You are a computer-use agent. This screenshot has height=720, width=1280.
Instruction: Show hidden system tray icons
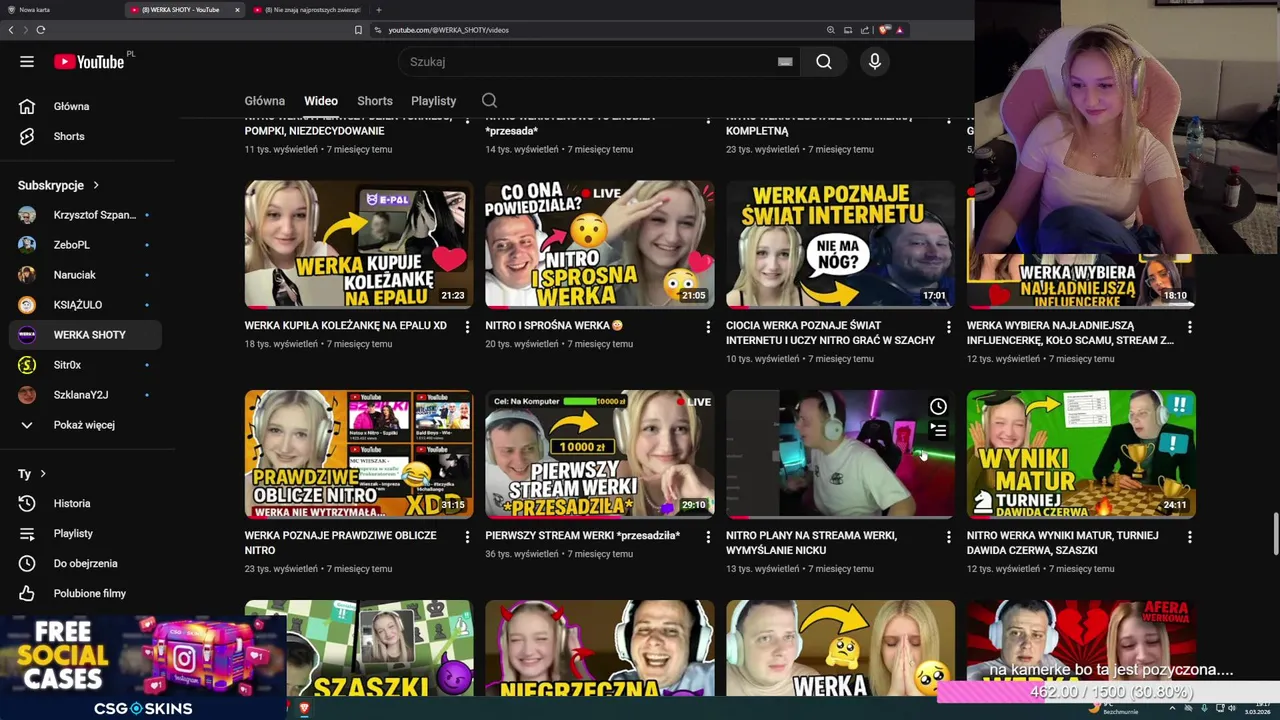click(x=1172, y=709)
